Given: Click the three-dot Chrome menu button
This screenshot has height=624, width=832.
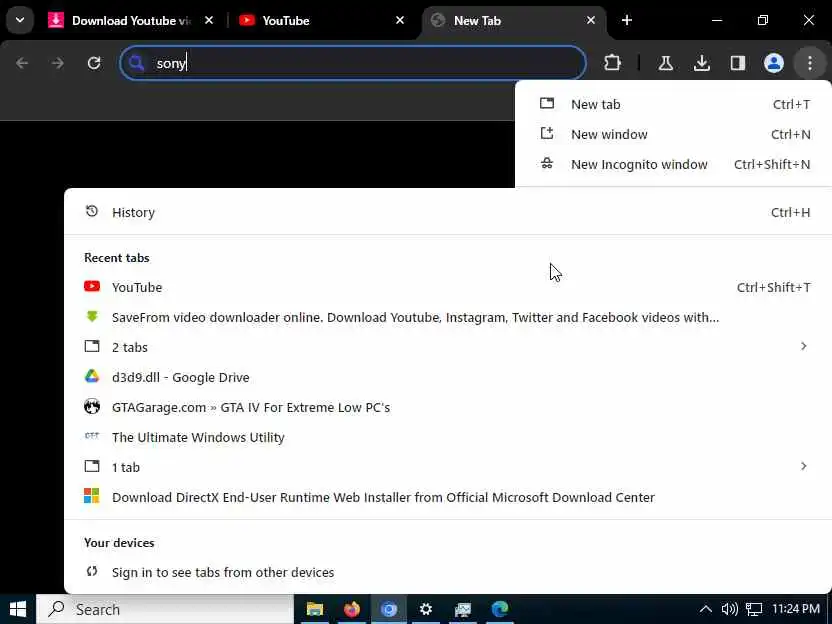Looking at the screenshot, I should [810, 63].
